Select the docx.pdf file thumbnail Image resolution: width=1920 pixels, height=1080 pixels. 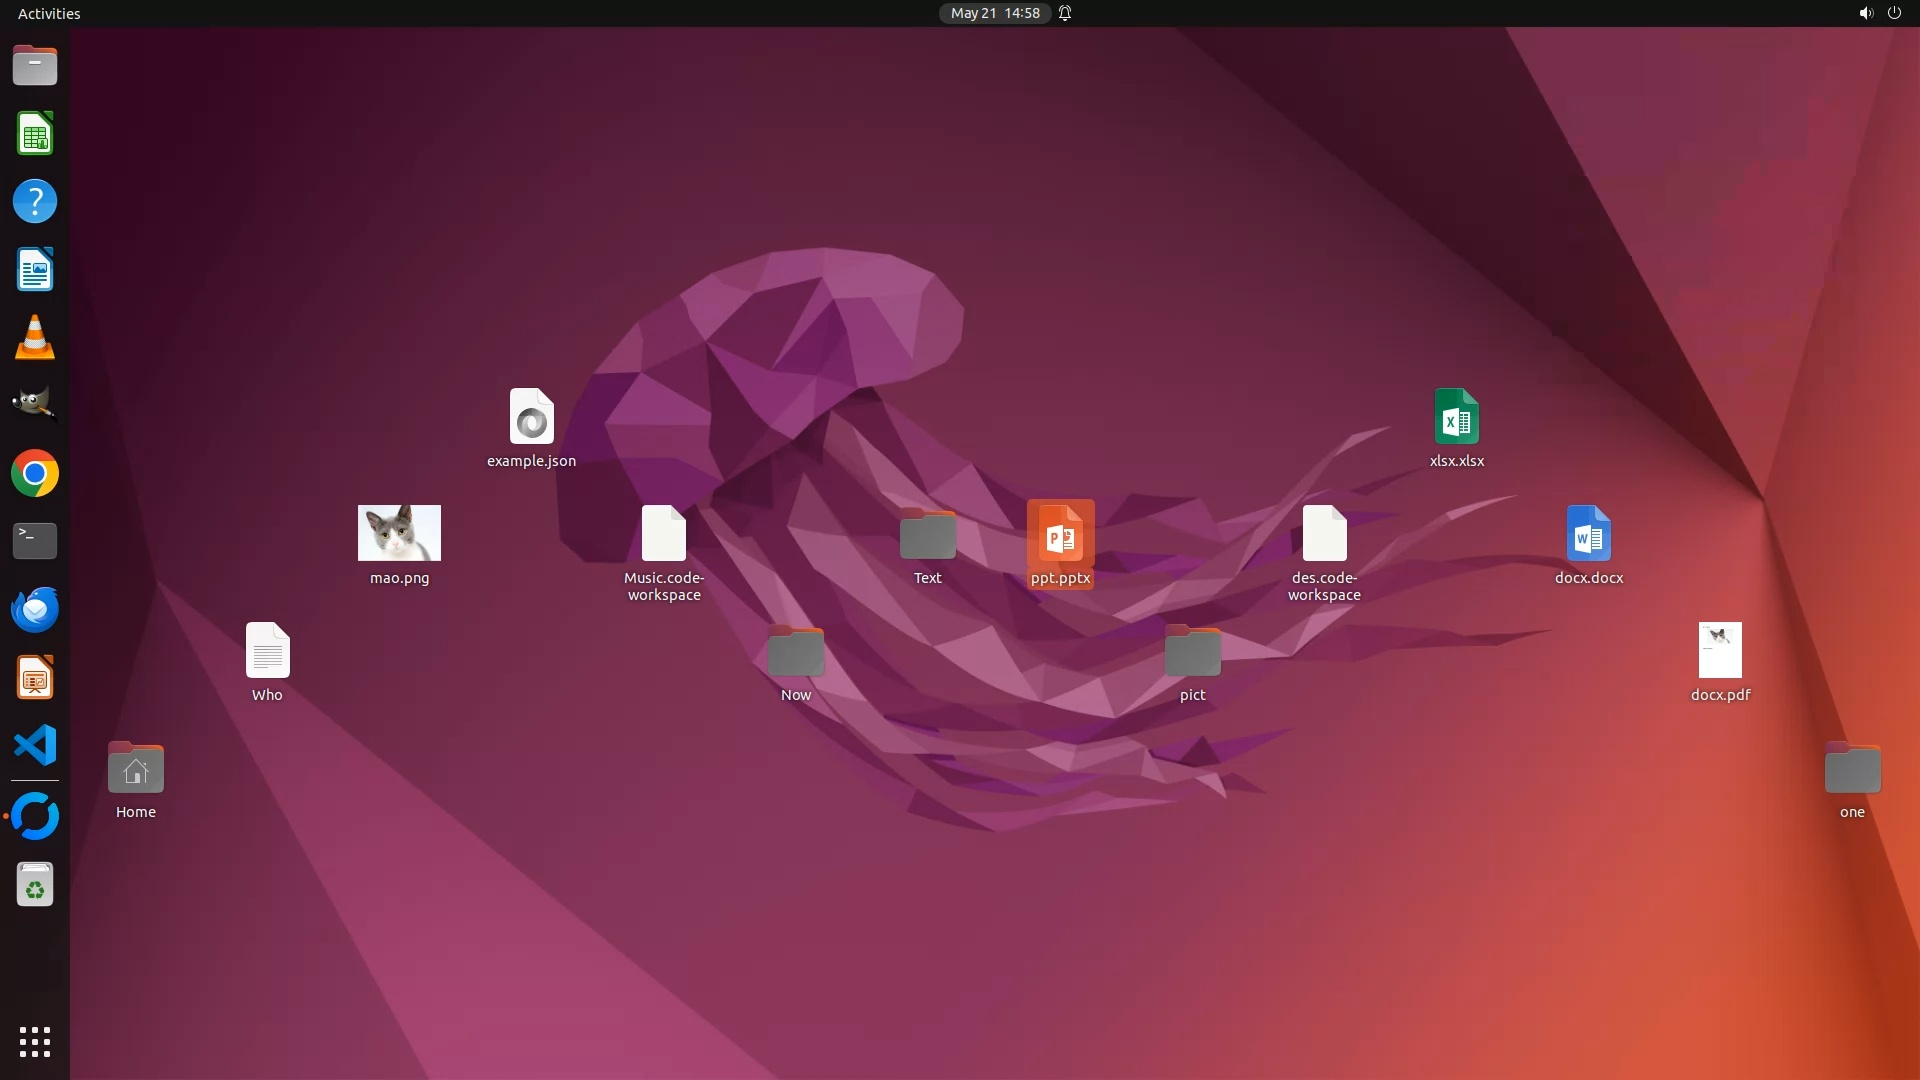[x=1720, y=650]
